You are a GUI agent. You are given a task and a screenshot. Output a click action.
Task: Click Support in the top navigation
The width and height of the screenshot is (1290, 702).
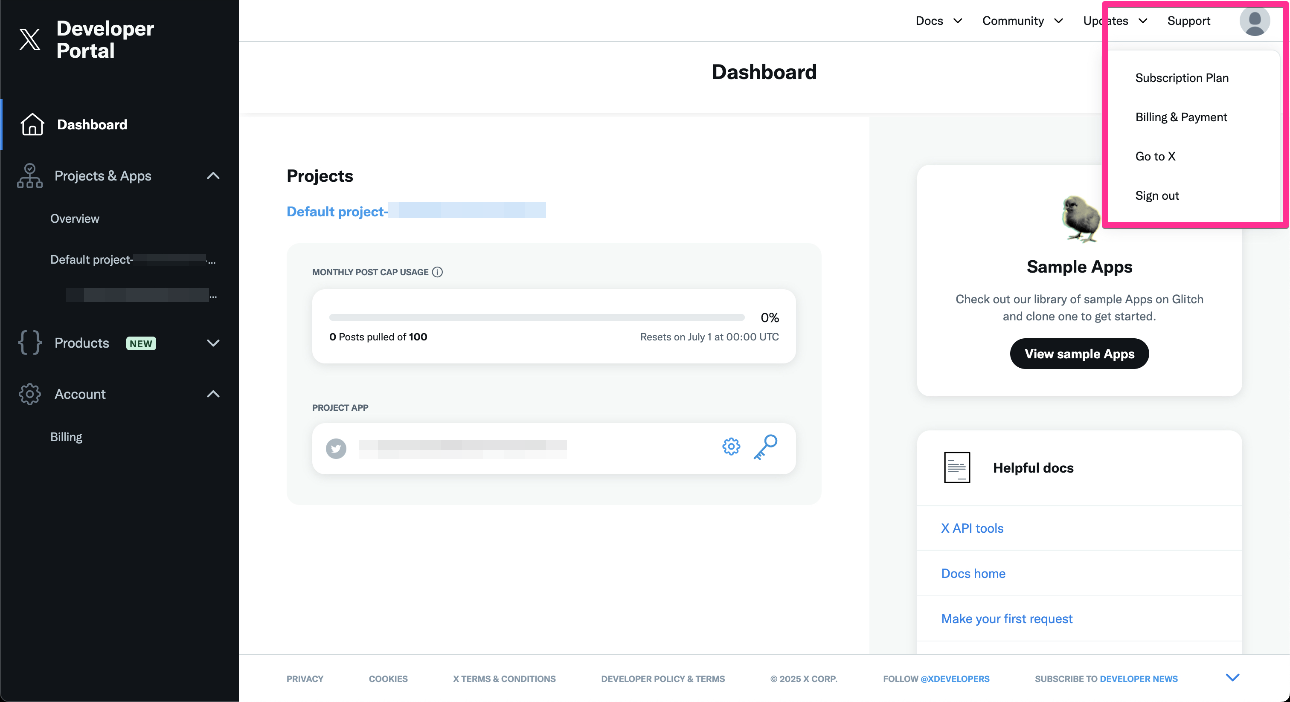[1189, 21]
